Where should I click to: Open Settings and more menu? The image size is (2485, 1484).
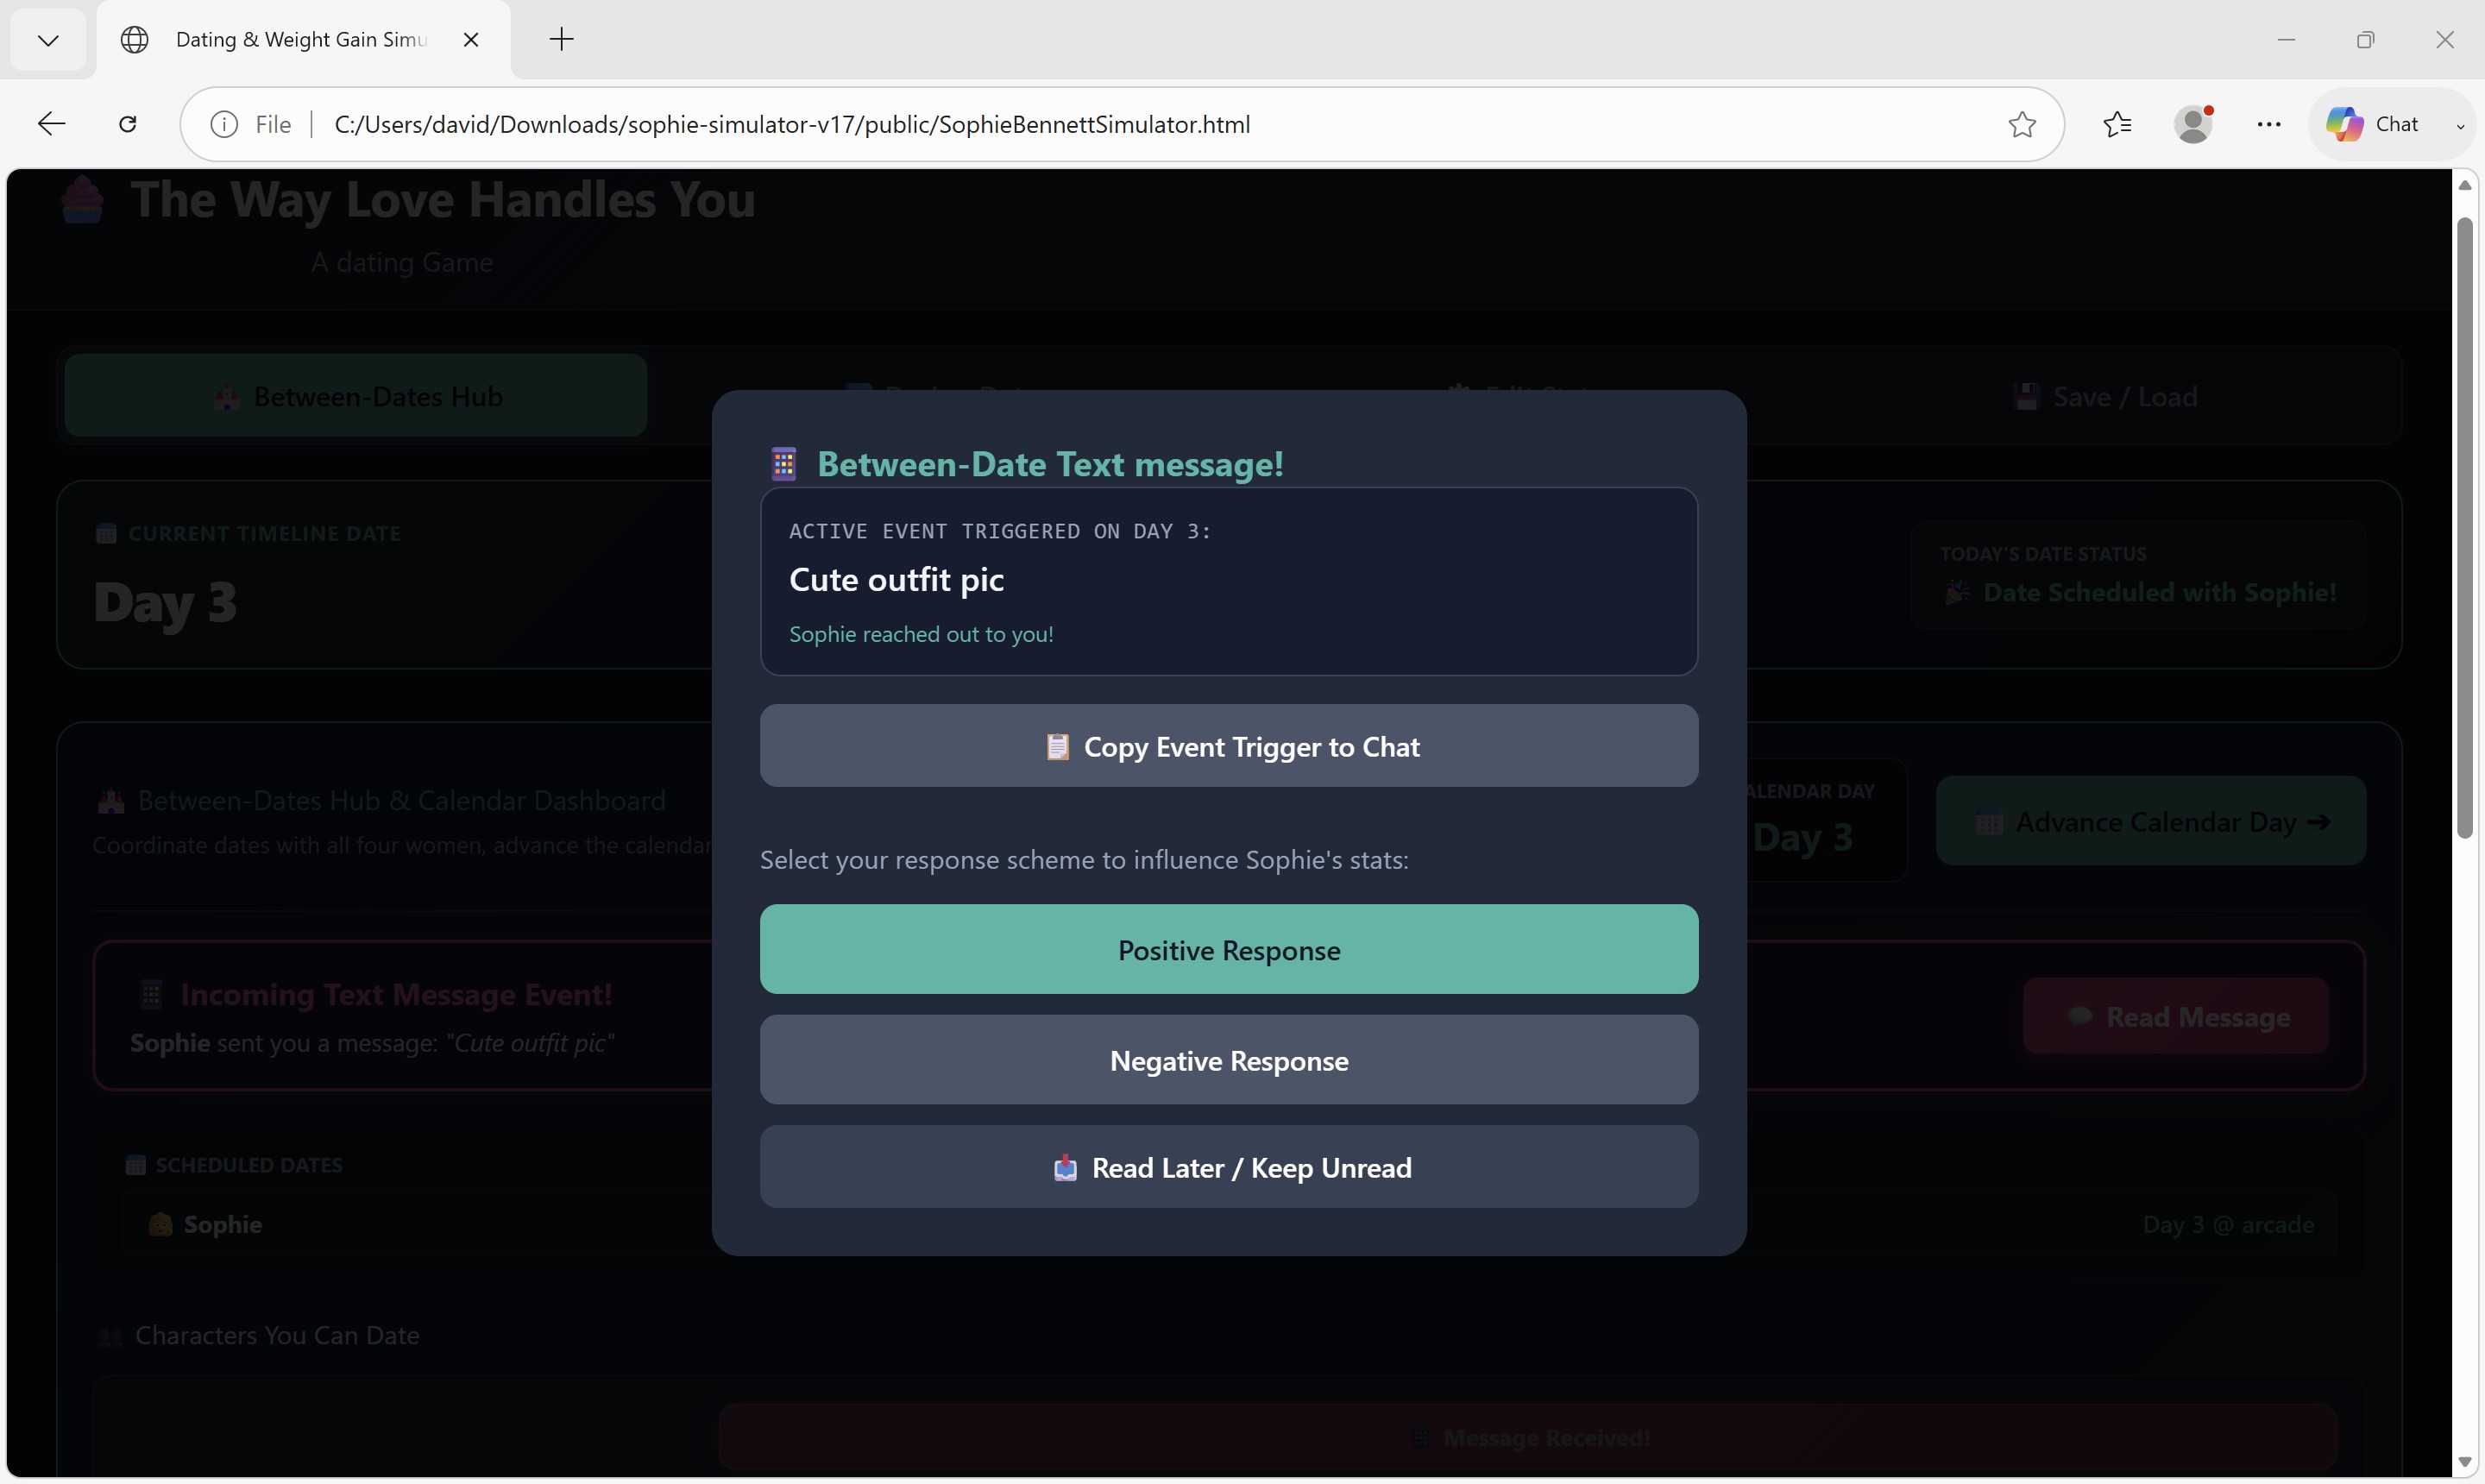click(2269, 124)
